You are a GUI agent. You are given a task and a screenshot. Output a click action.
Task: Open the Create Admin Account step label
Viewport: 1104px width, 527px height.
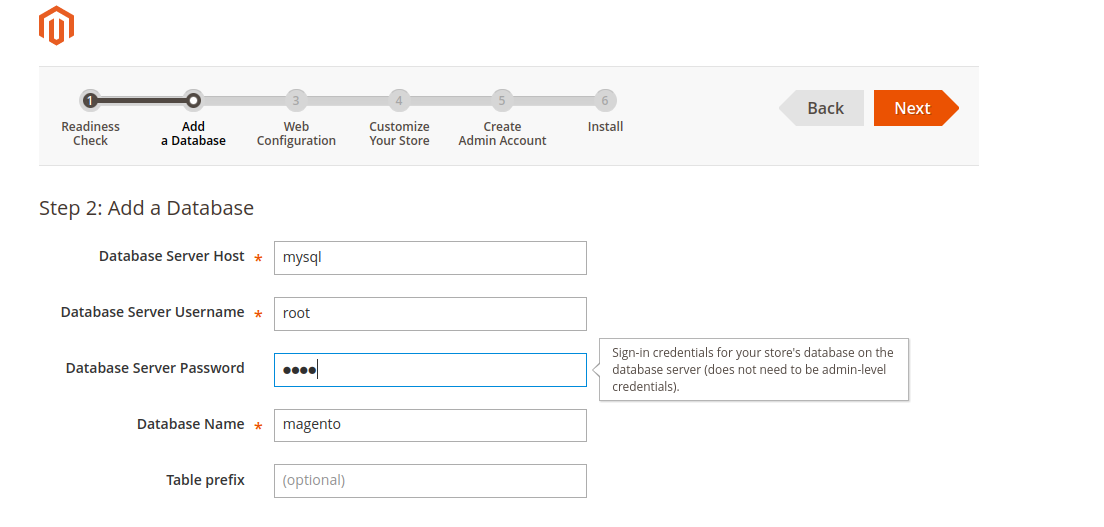(502, 134)
